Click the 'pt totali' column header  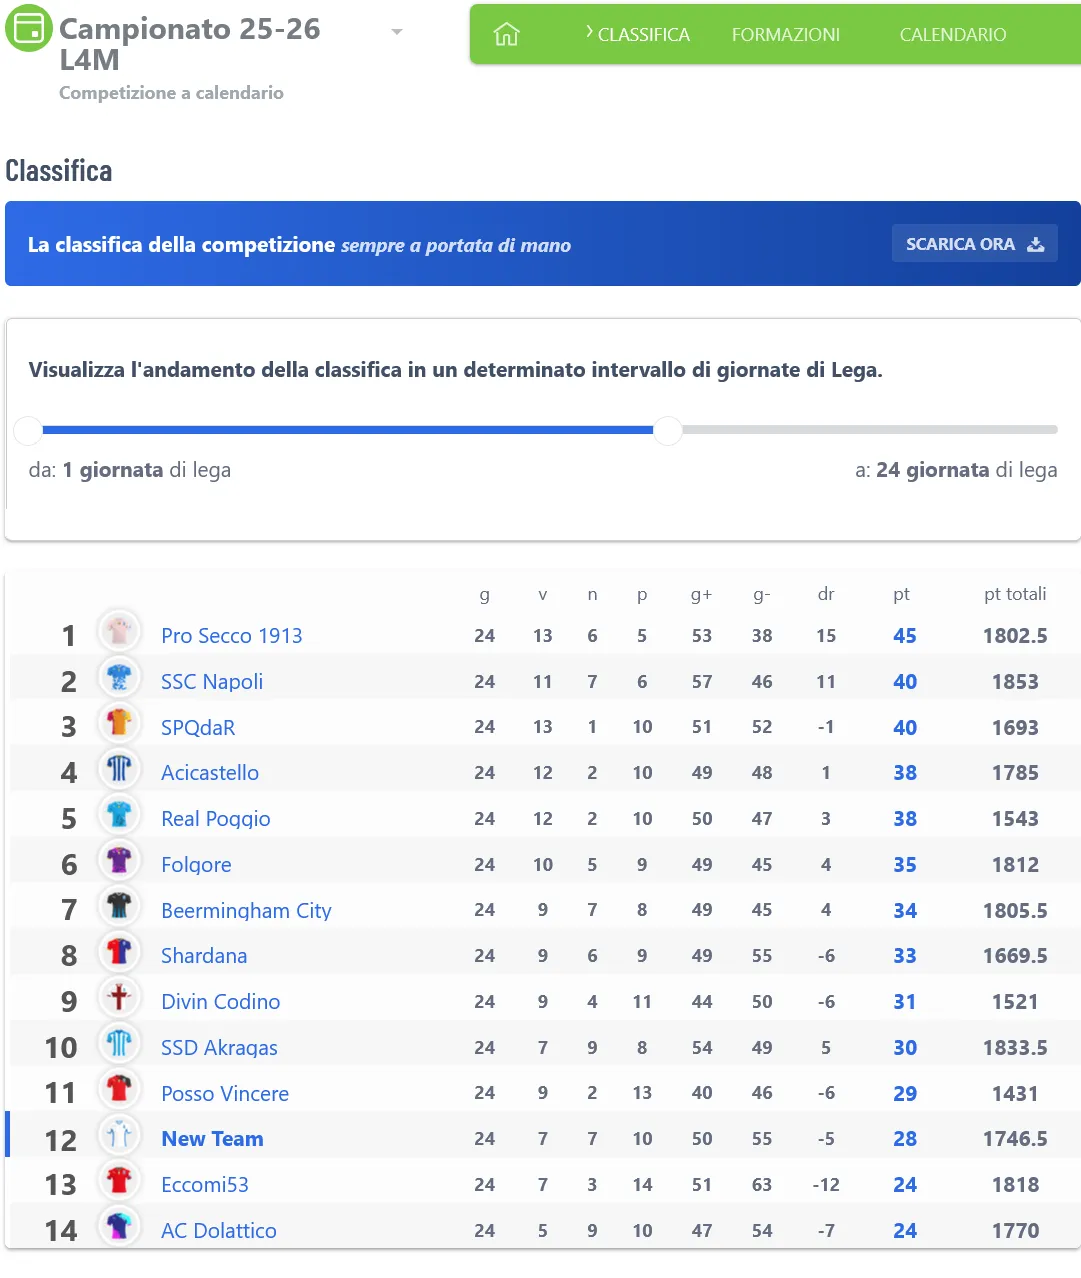click(1014, 594)
